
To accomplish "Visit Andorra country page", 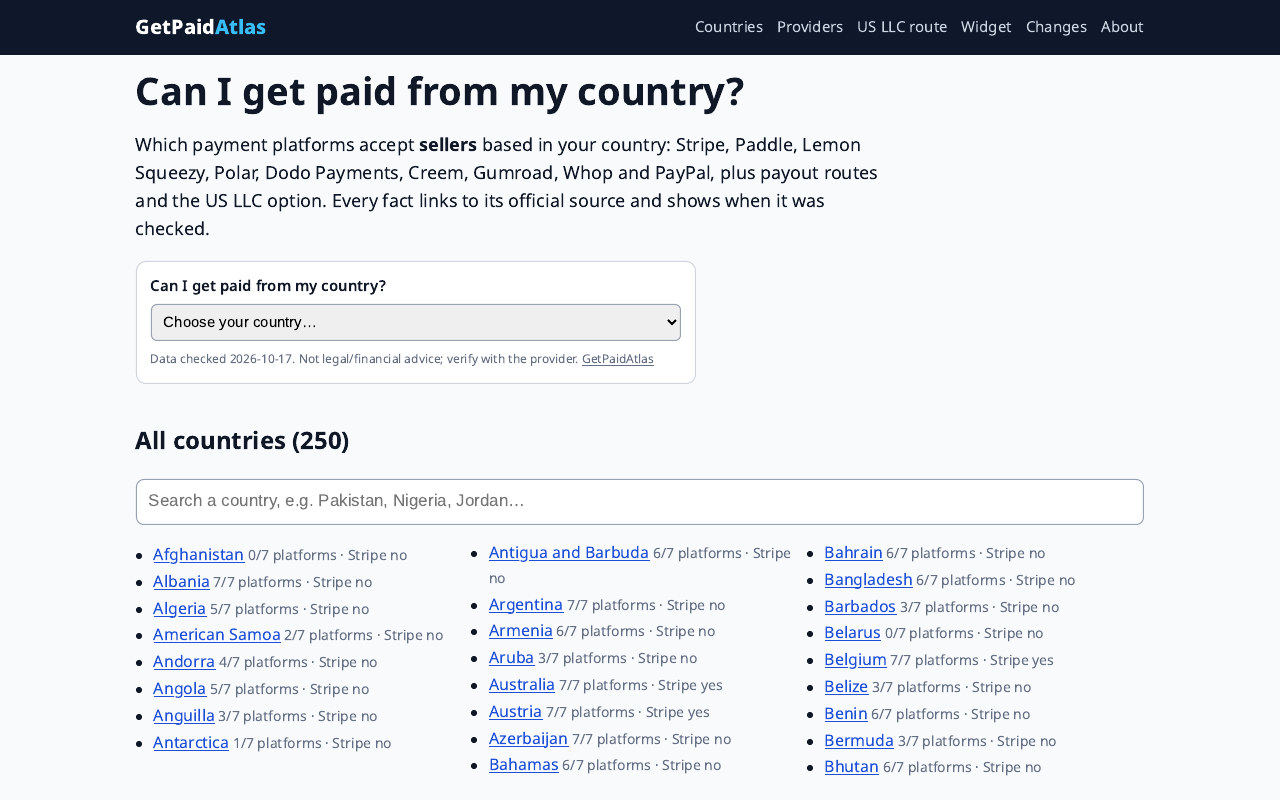I will point(184,661).
